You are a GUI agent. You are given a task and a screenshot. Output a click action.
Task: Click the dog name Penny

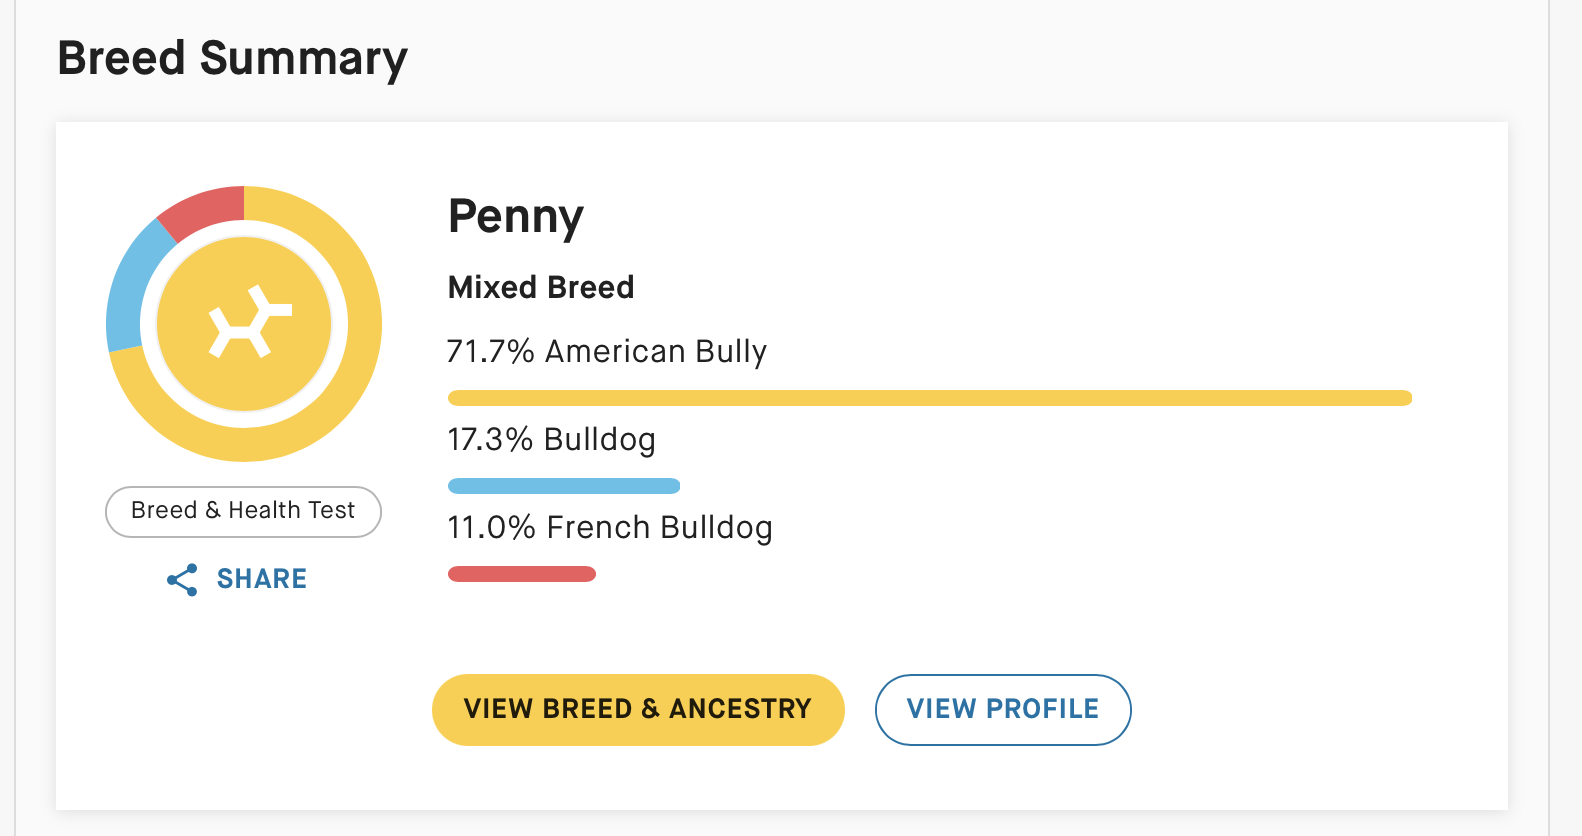(x=515, y=216)
